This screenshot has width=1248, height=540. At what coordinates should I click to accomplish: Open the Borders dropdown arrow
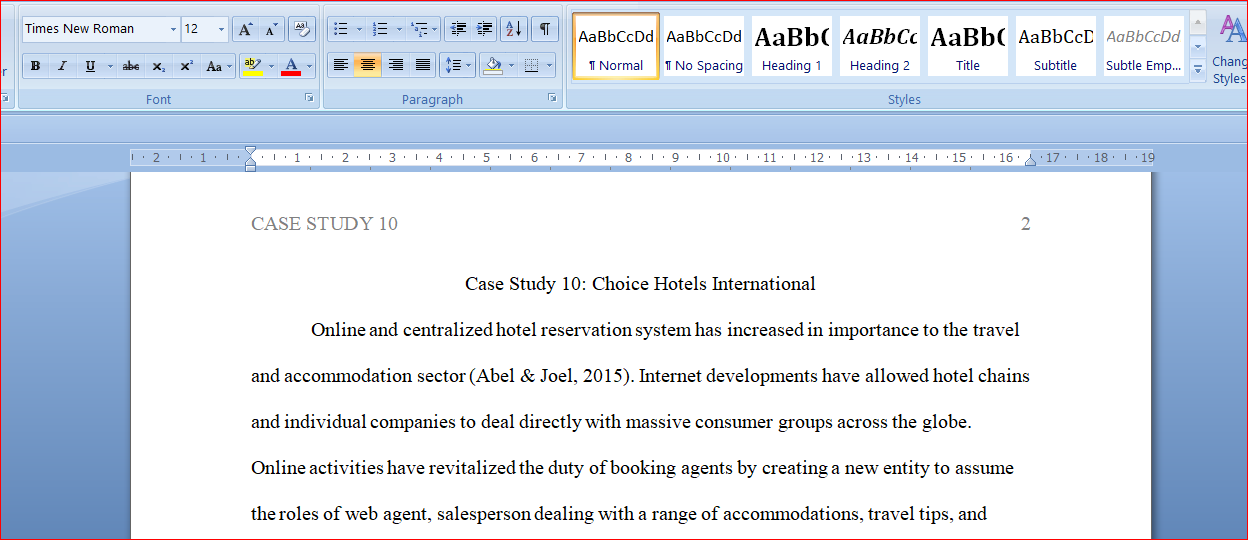click(550, 66)
